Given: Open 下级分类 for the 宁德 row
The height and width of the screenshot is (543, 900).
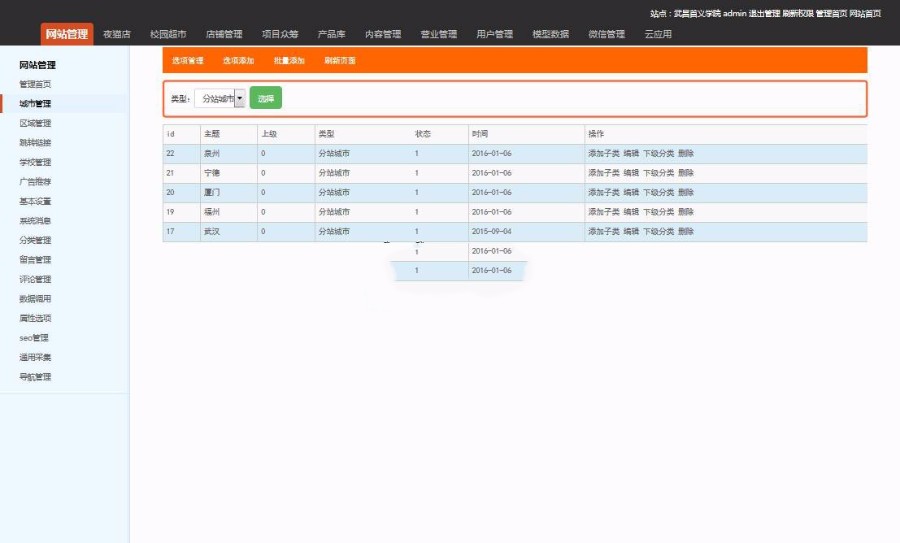Looking at the screenshot, I should [x=658, y=173].
